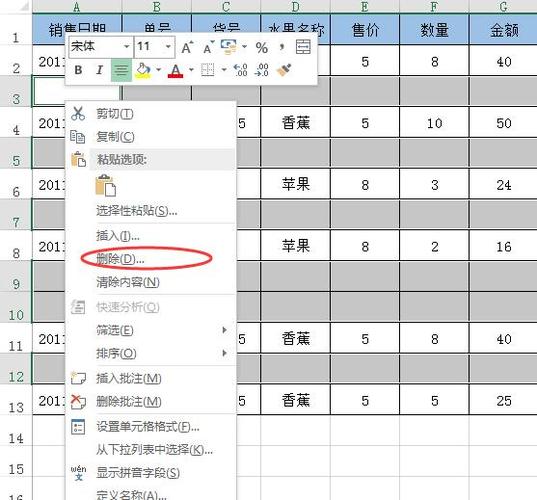Click the copy pages icon

(78, 137)
